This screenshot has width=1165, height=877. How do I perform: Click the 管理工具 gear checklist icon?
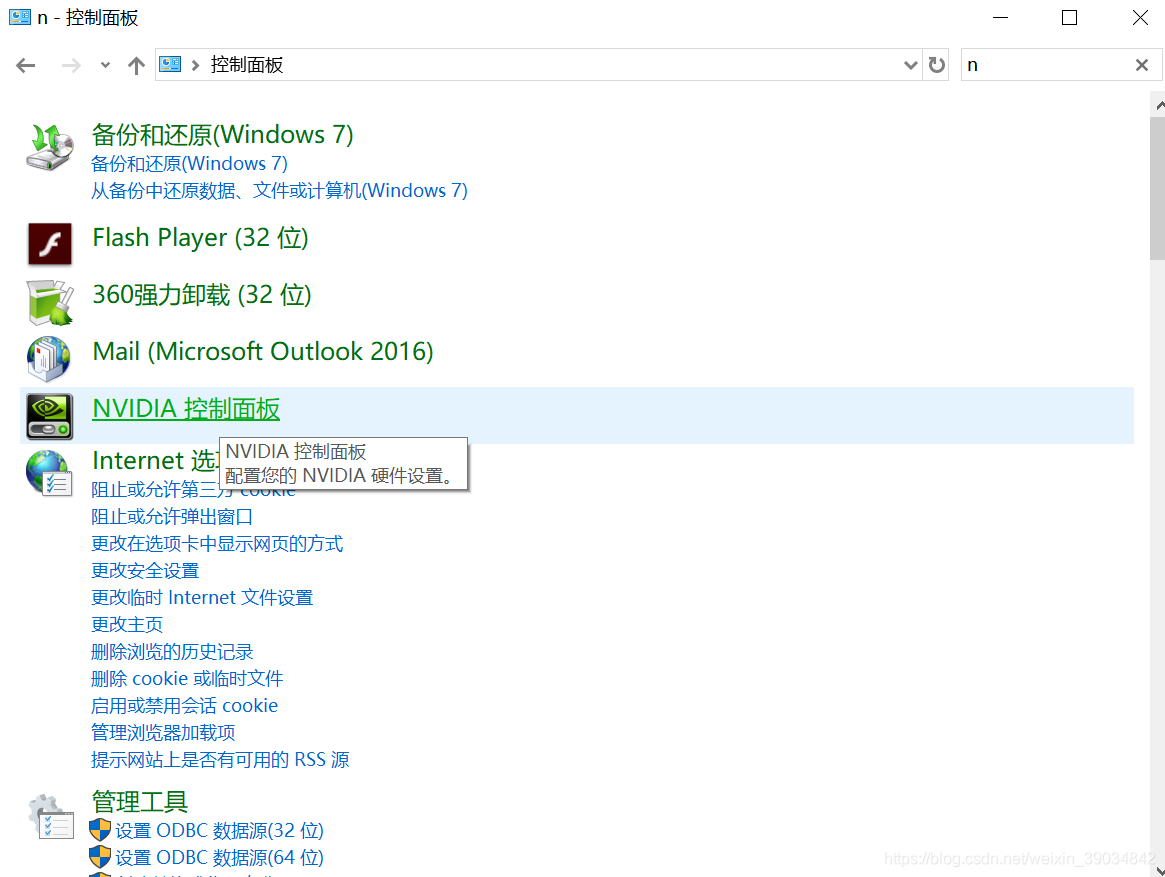coord(51,816)
